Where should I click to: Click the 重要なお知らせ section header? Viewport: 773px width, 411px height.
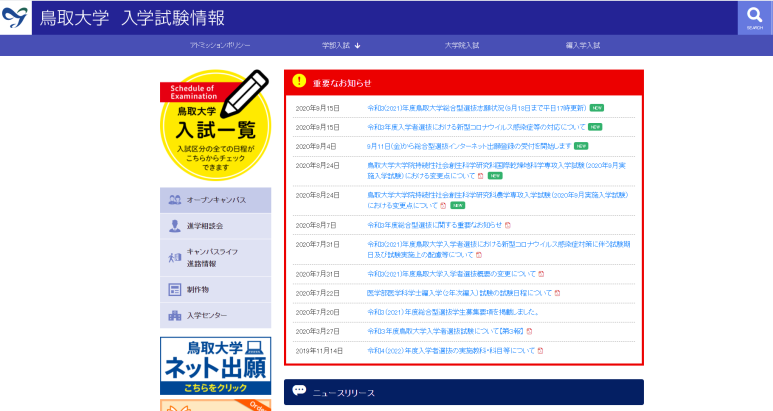coord(464,82)
